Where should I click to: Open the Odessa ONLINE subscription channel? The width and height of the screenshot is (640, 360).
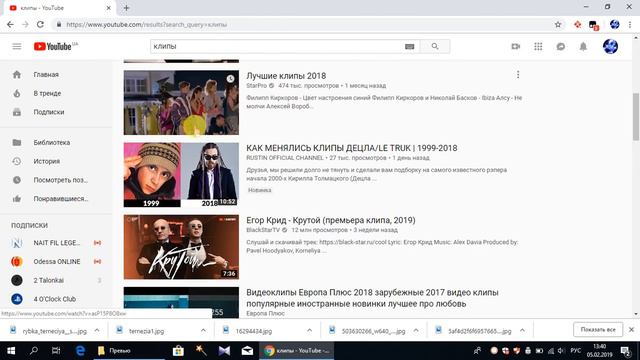point(56,262)
